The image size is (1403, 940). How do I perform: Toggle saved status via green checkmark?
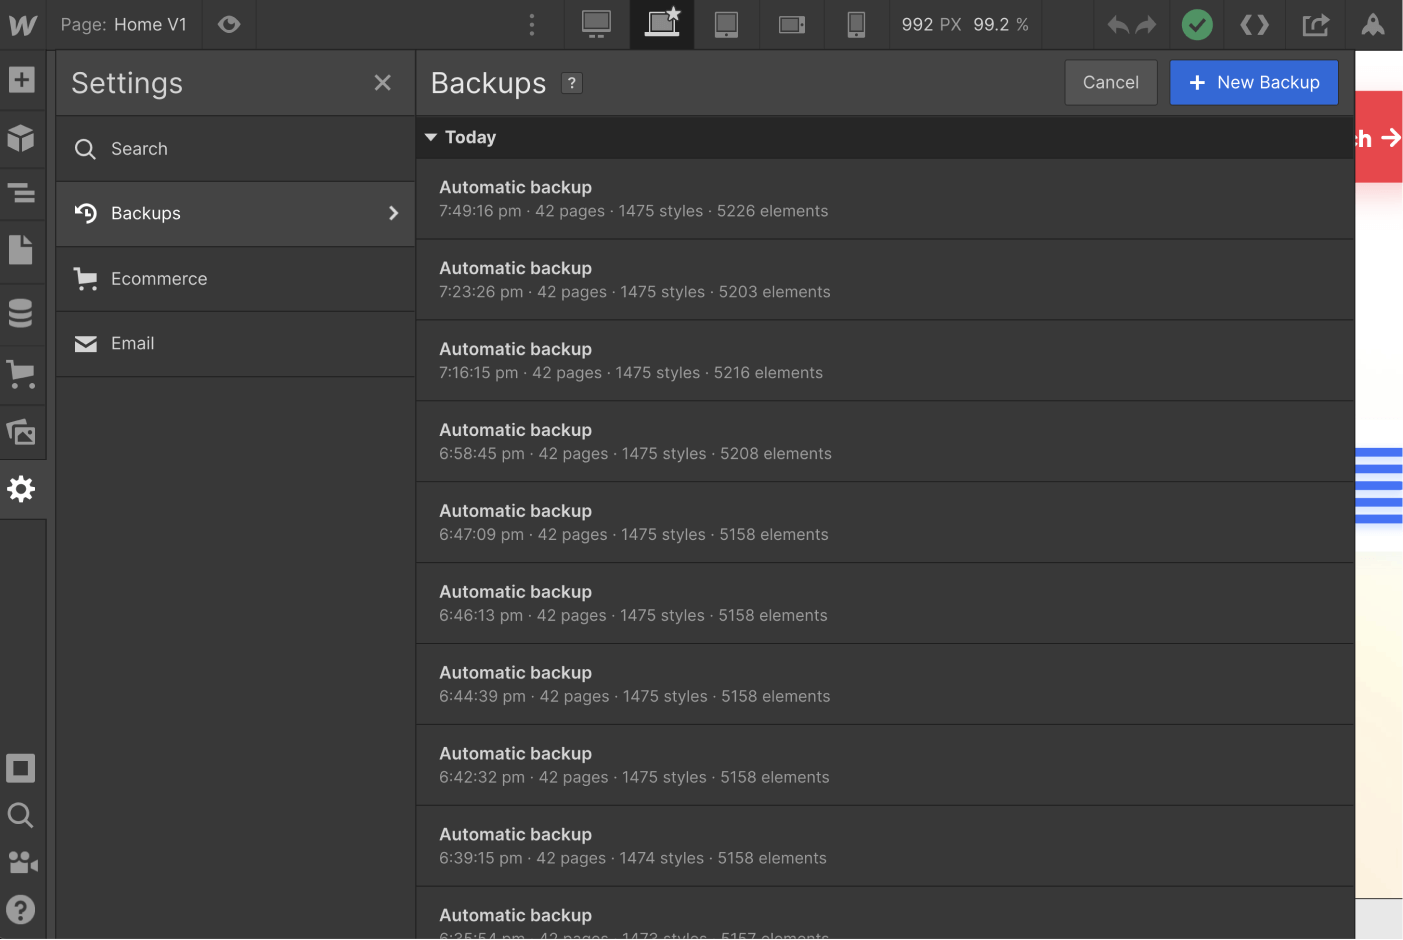point(1197,25)
